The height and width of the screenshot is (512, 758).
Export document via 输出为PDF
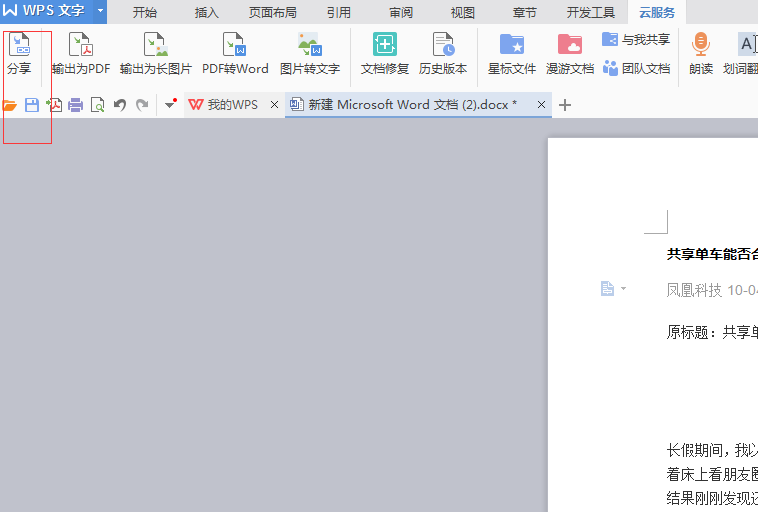(x=81, y=53)
